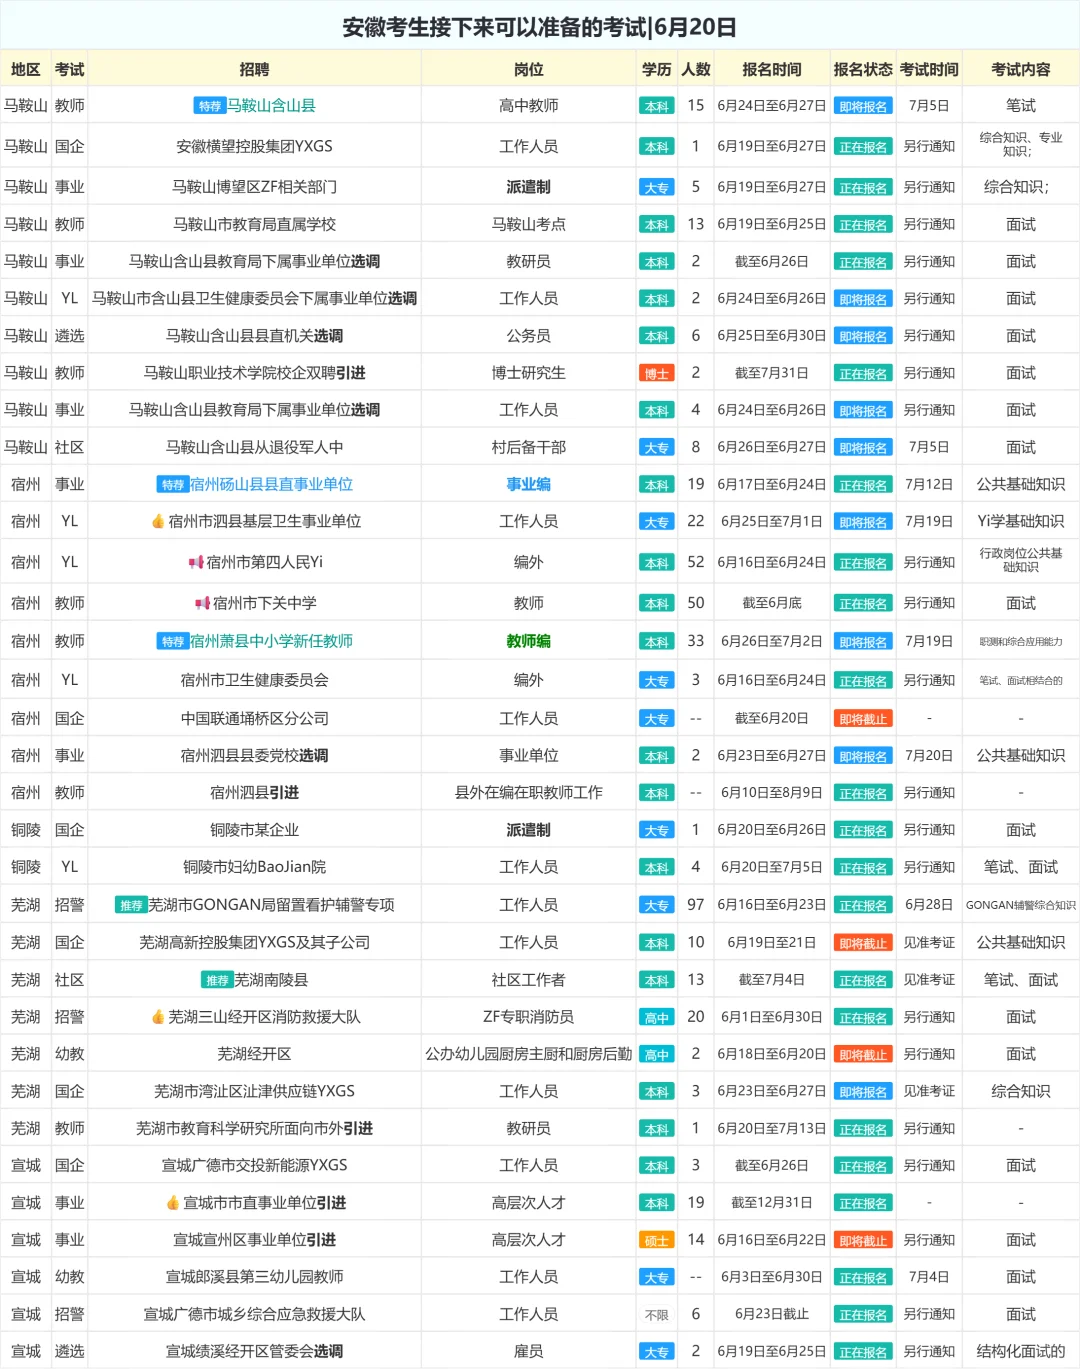Open the 马鞍山含山县 blue link

click(x=271, y=106)
